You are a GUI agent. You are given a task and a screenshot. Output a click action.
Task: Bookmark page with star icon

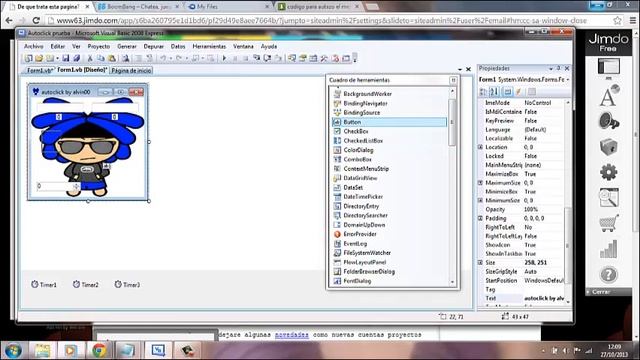click(x=618, y=20)
